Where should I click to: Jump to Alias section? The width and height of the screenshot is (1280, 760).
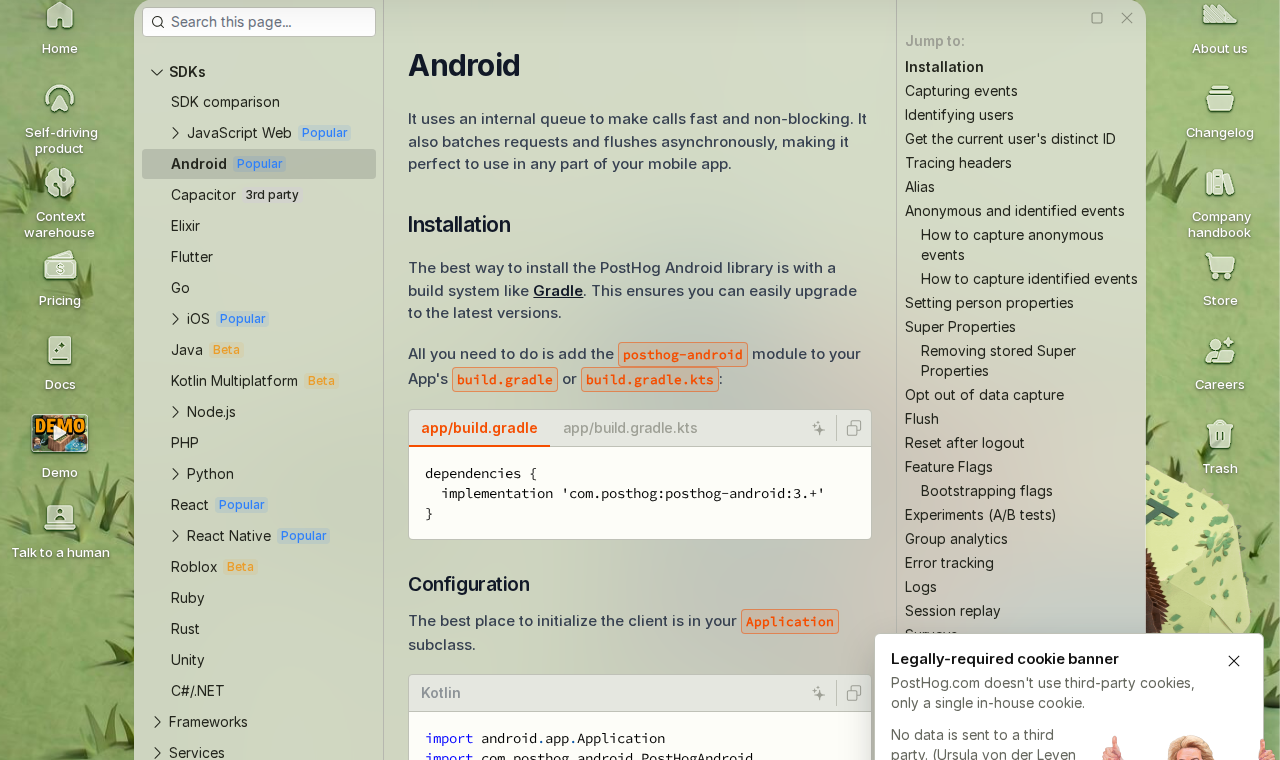pyautogui.click(x=920, y=187)
